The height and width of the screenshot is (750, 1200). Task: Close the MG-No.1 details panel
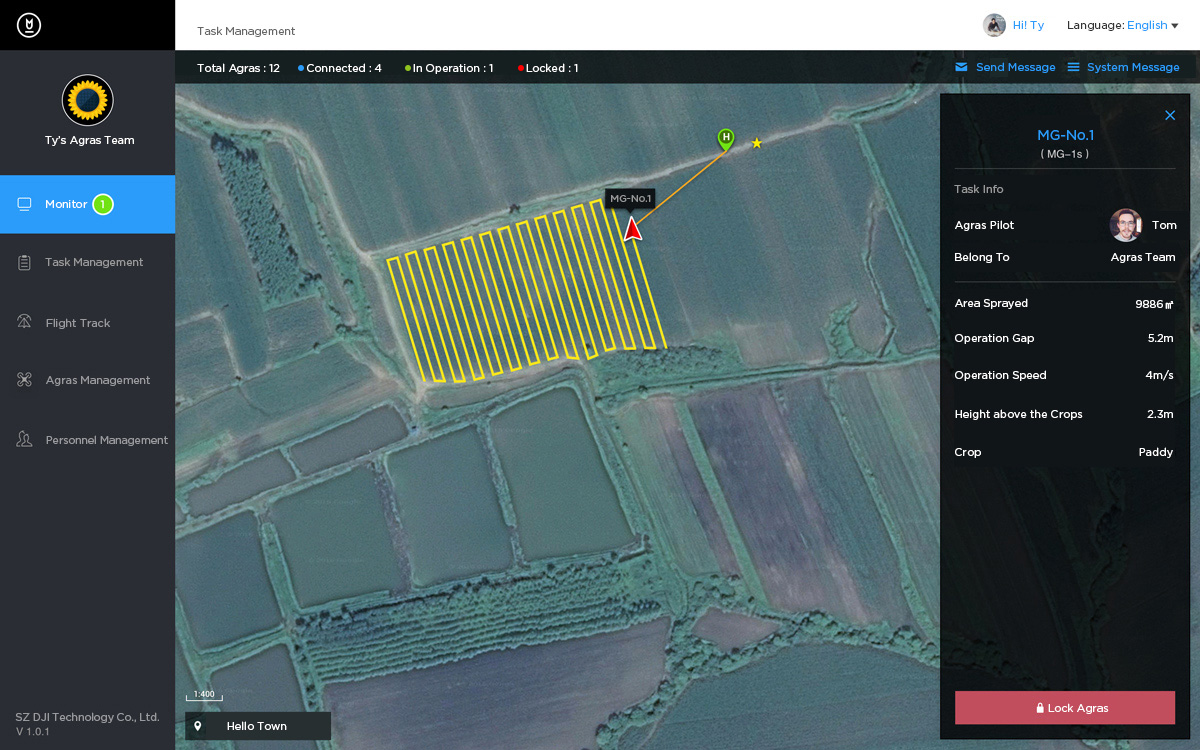pyautogui.click(x=1170, y=115)
